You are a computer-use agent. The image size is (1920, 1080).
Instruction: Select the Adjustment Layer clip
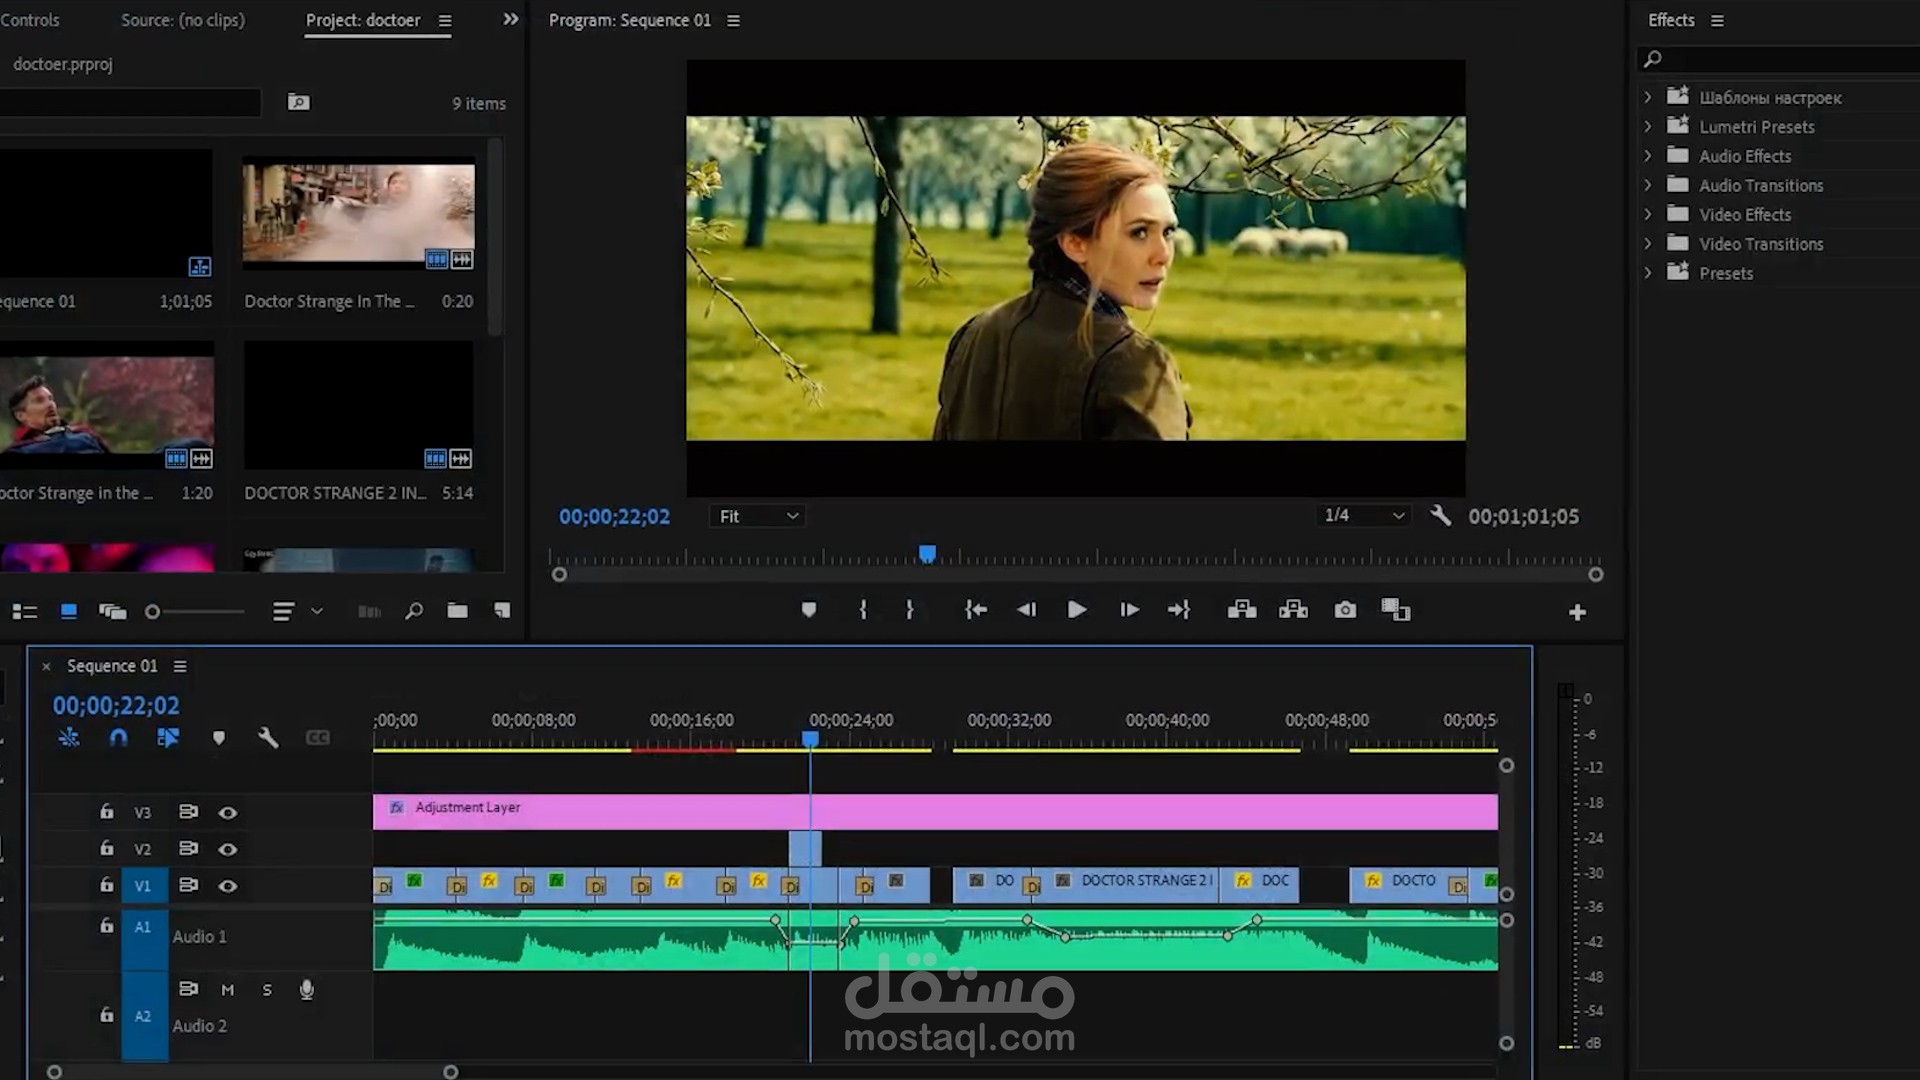(935, 811)
